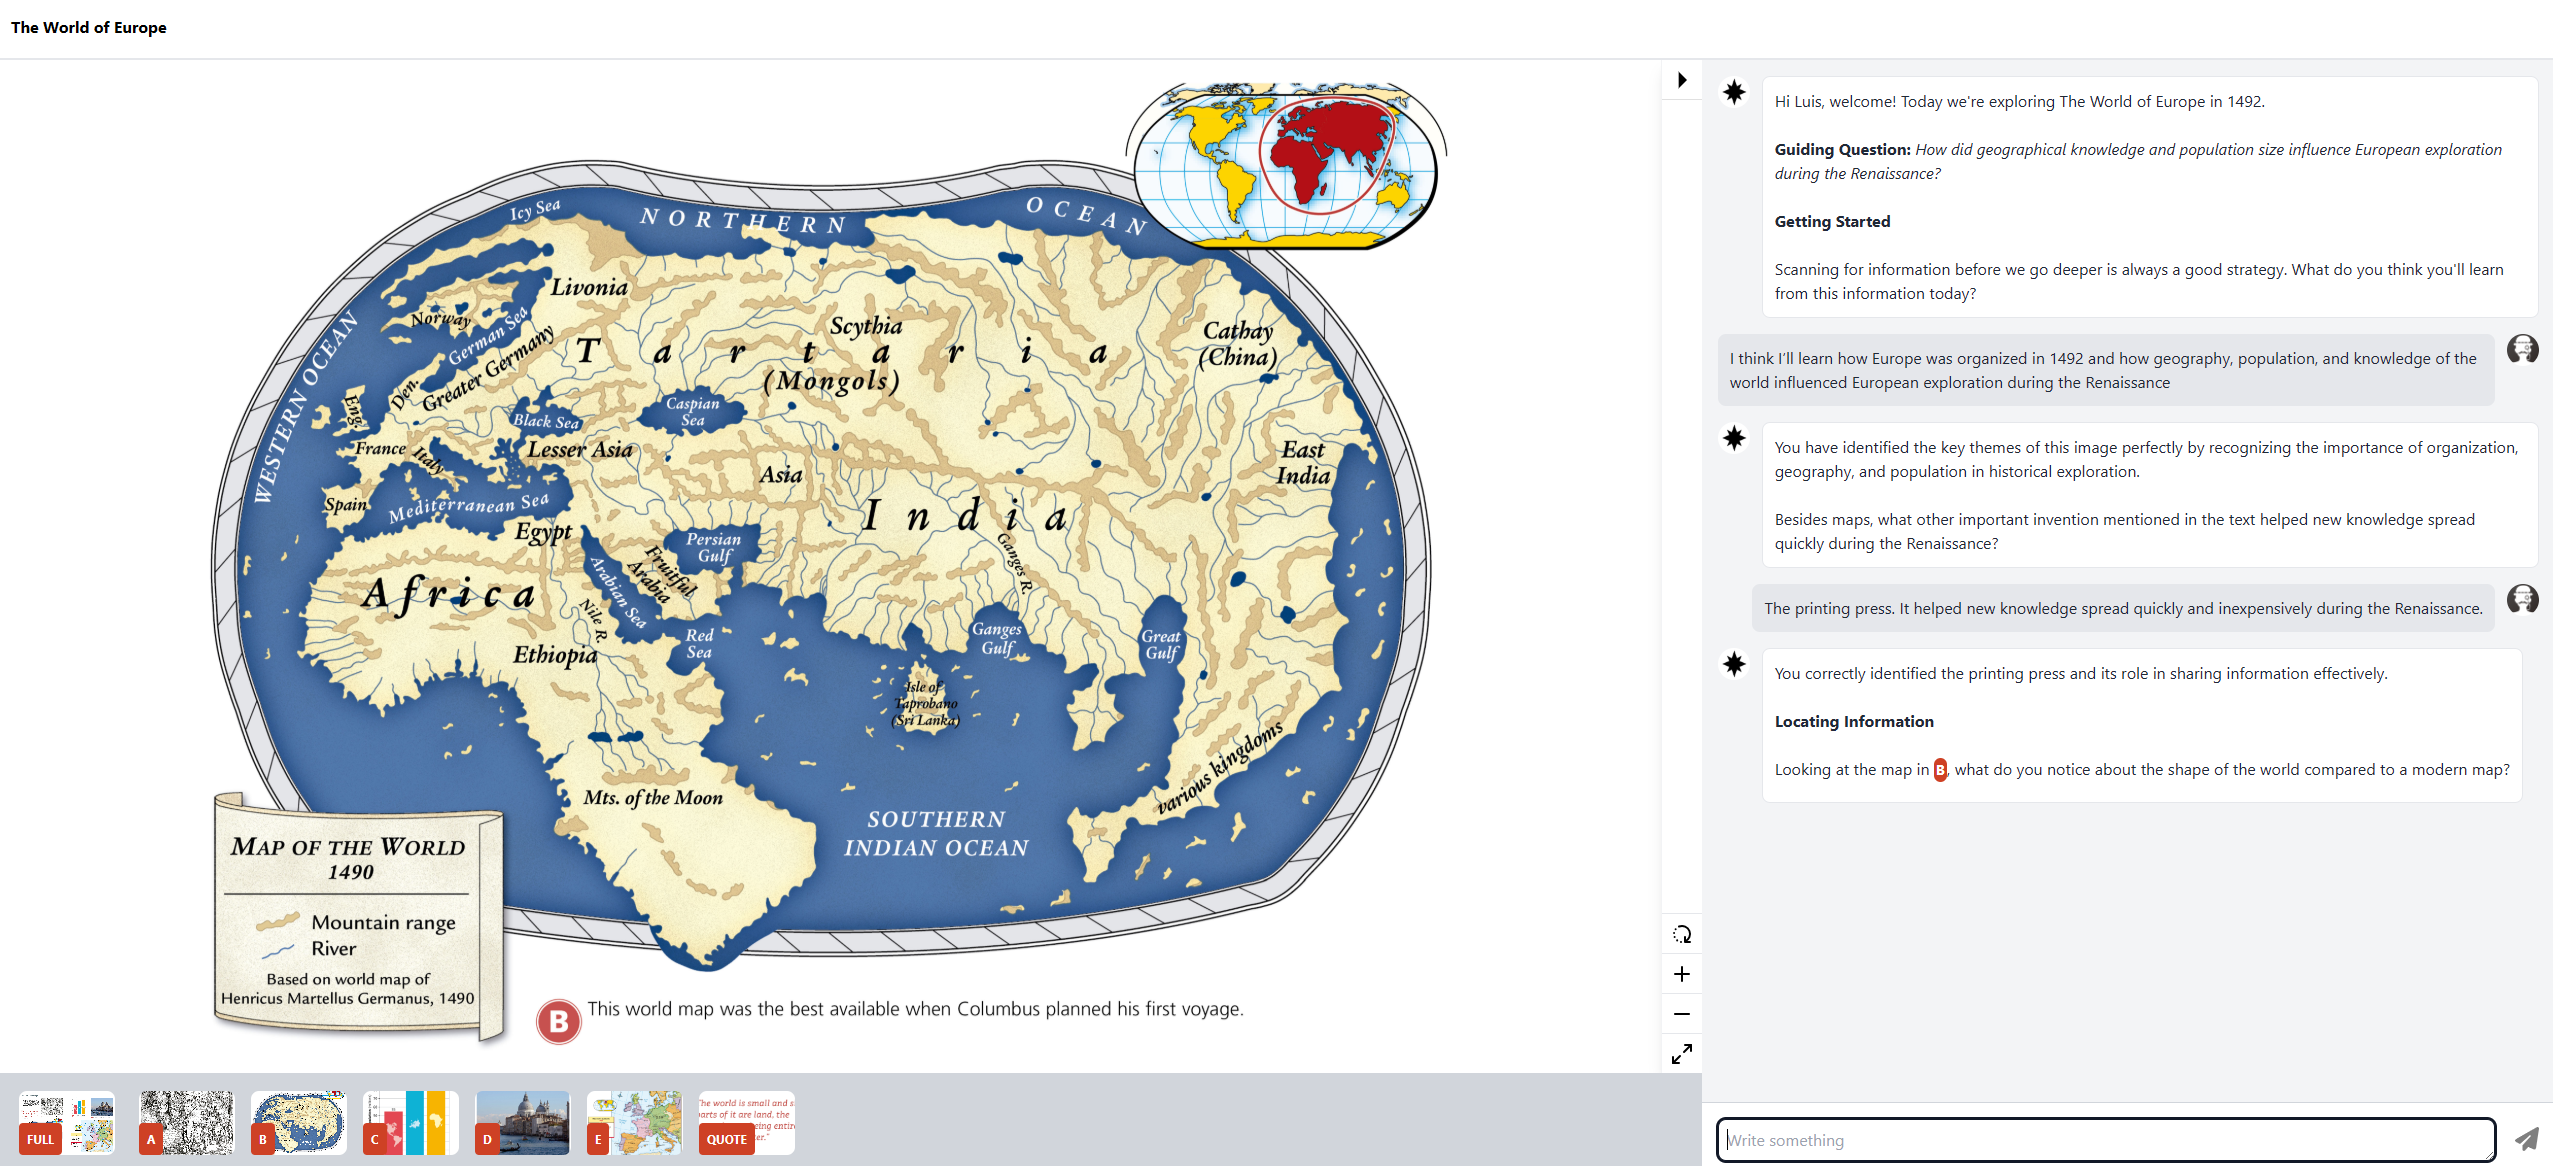Image resolution: width=2553 pixels, height=1166 pixels.
Task: Click the East India label
Action: [x=1303, y=463]
